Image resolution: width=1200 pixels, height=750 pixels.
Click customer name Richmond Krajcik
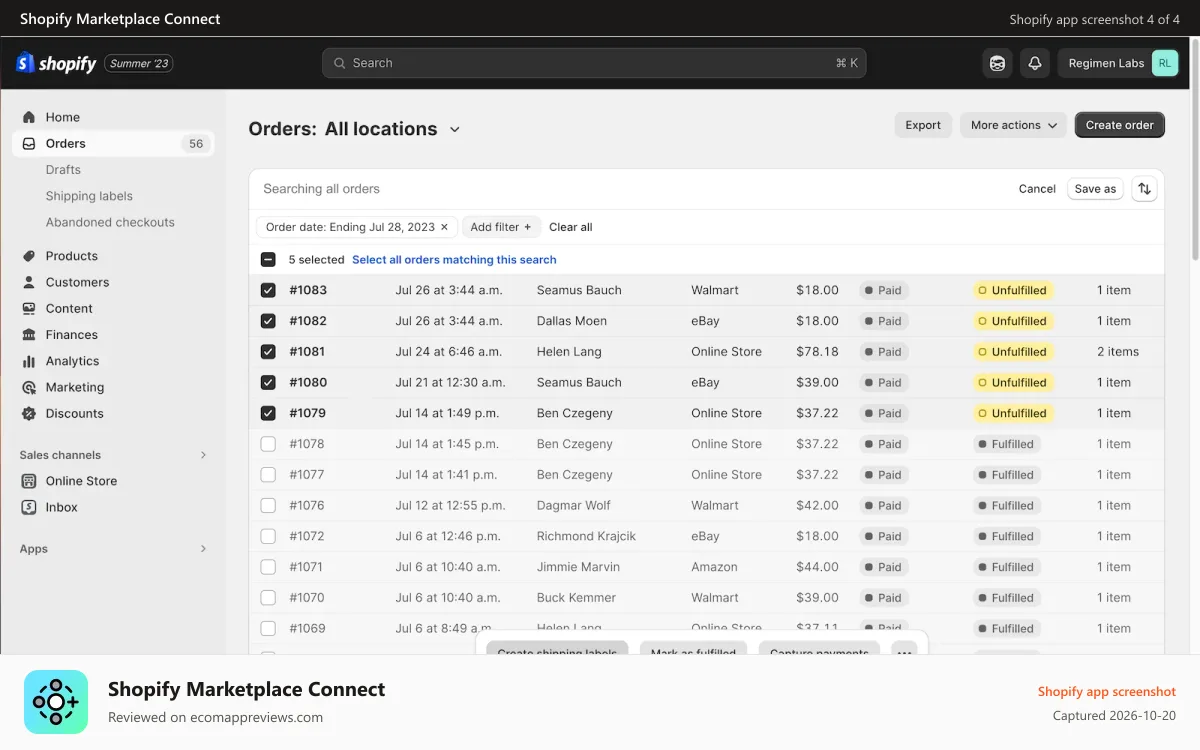586,536
